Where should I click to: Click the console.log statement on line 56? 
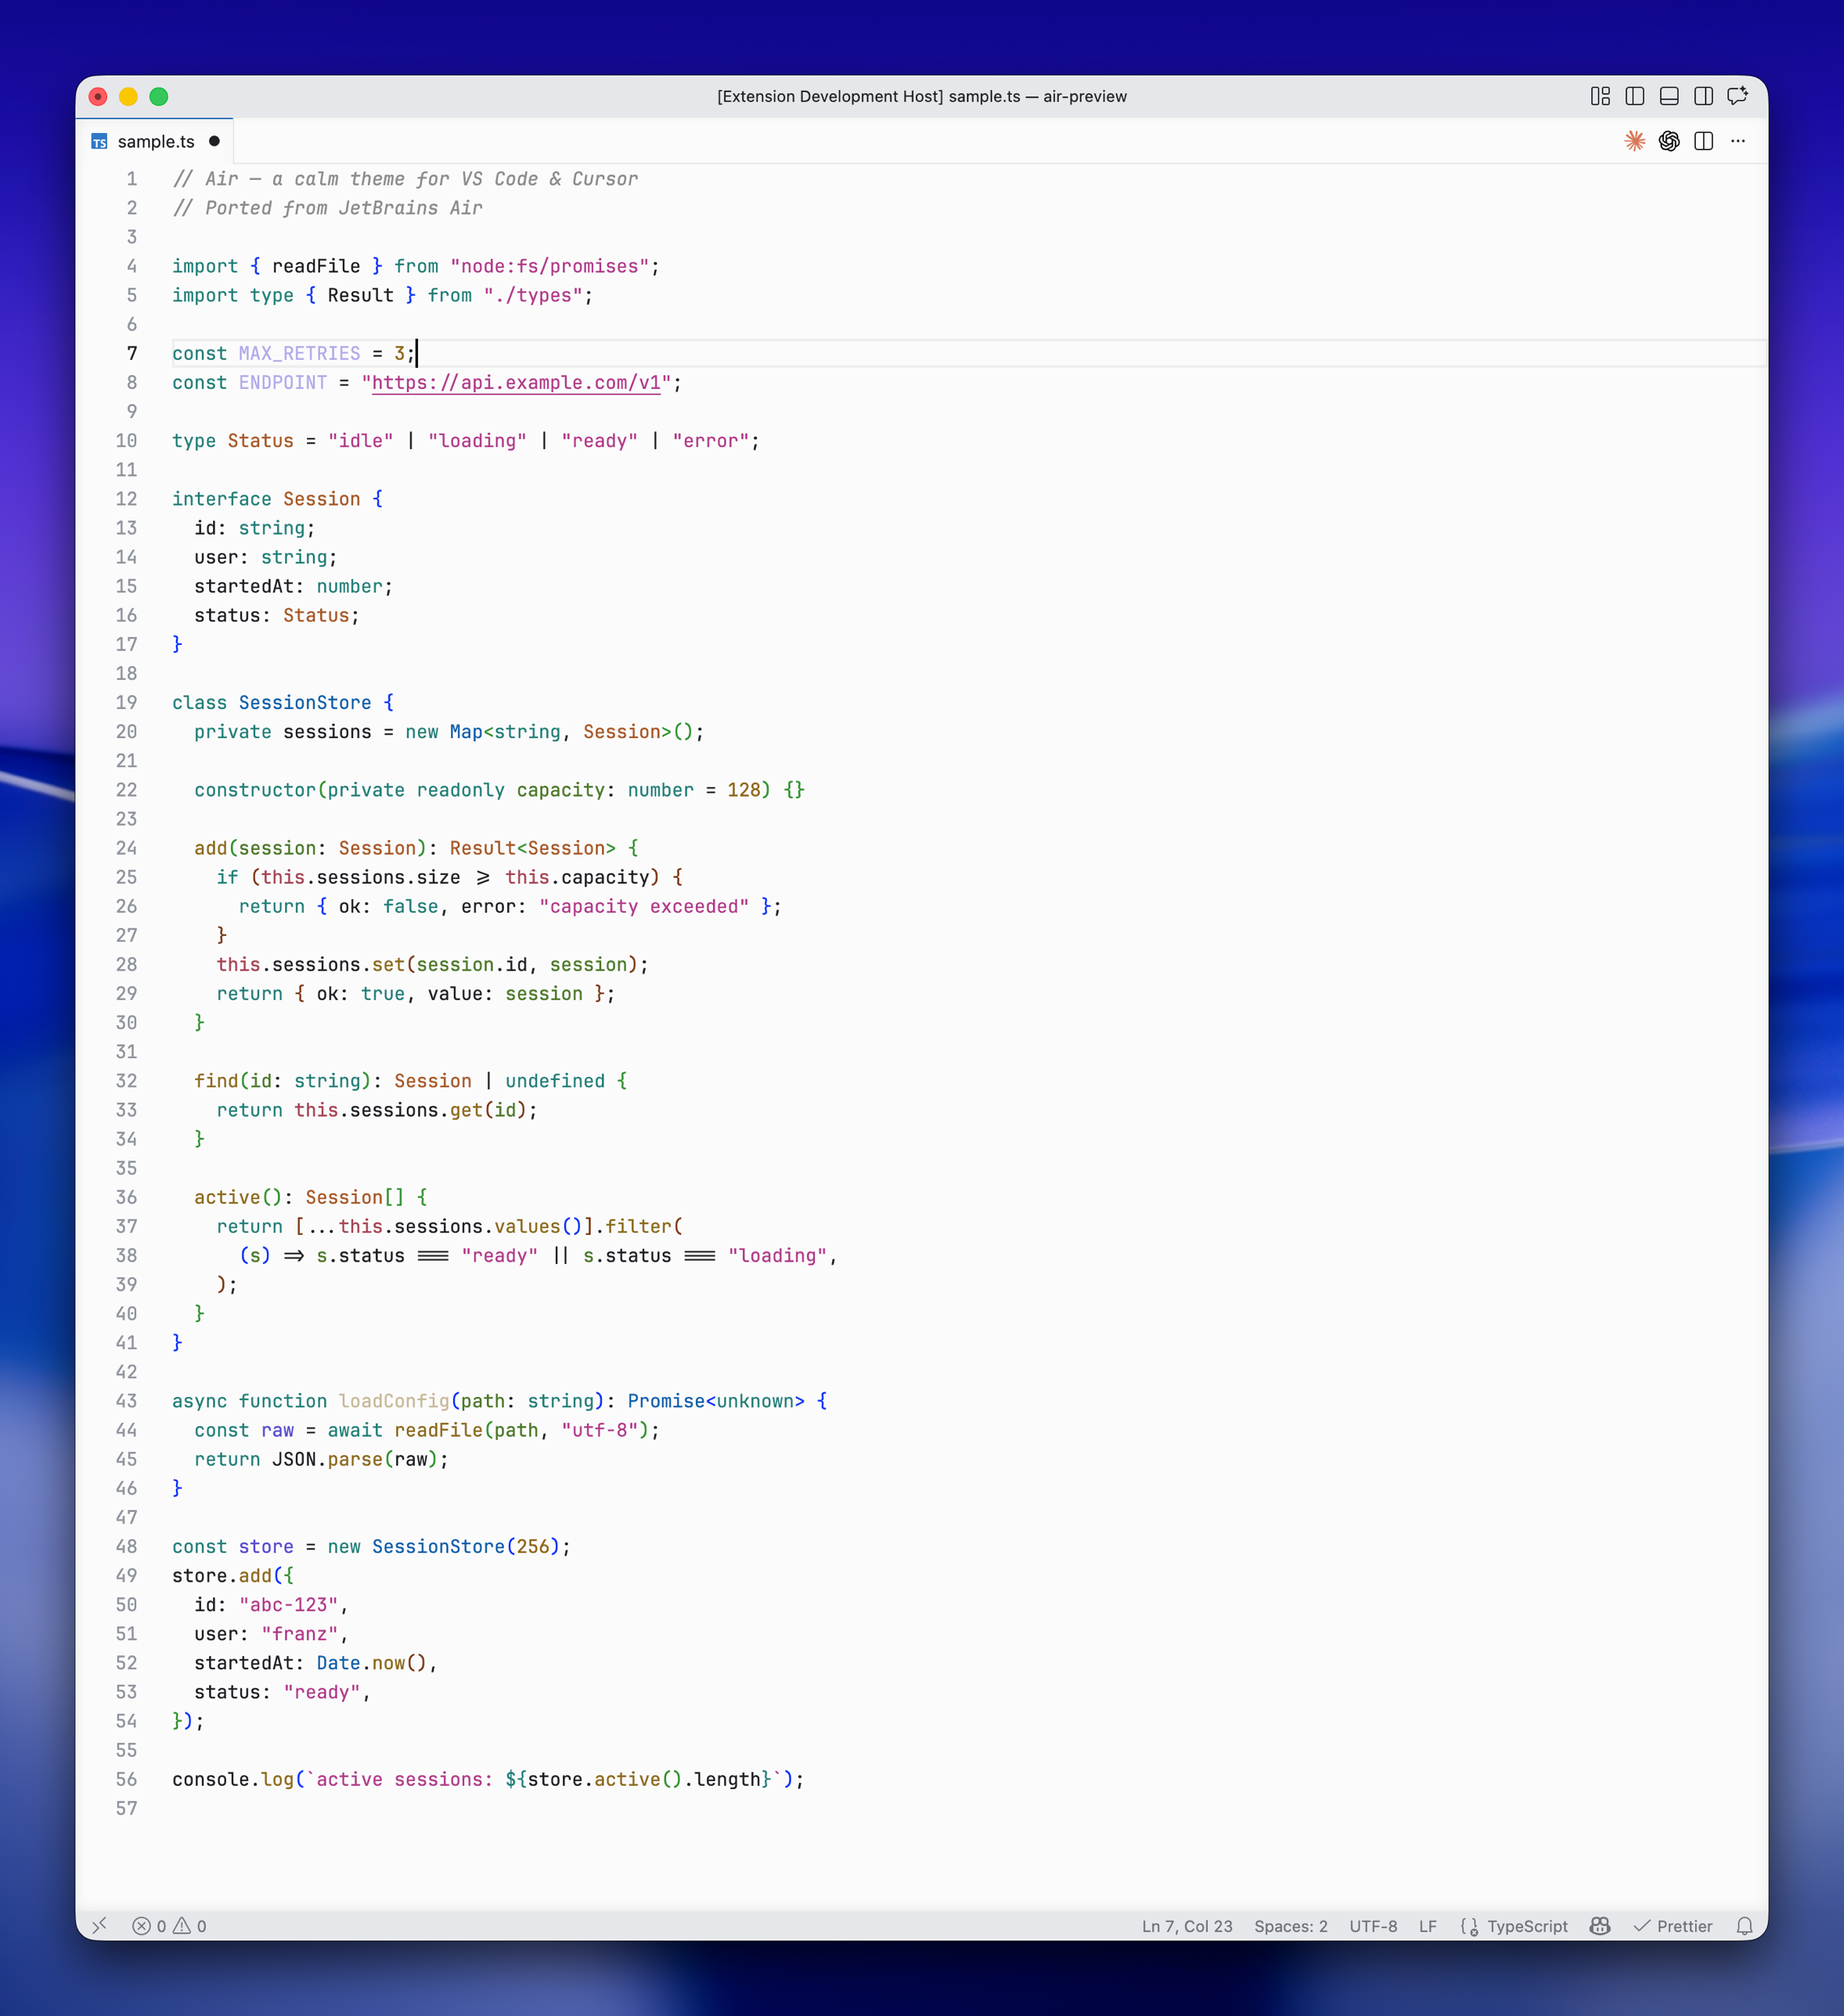pyautogui.click(x=488, y=1779)
